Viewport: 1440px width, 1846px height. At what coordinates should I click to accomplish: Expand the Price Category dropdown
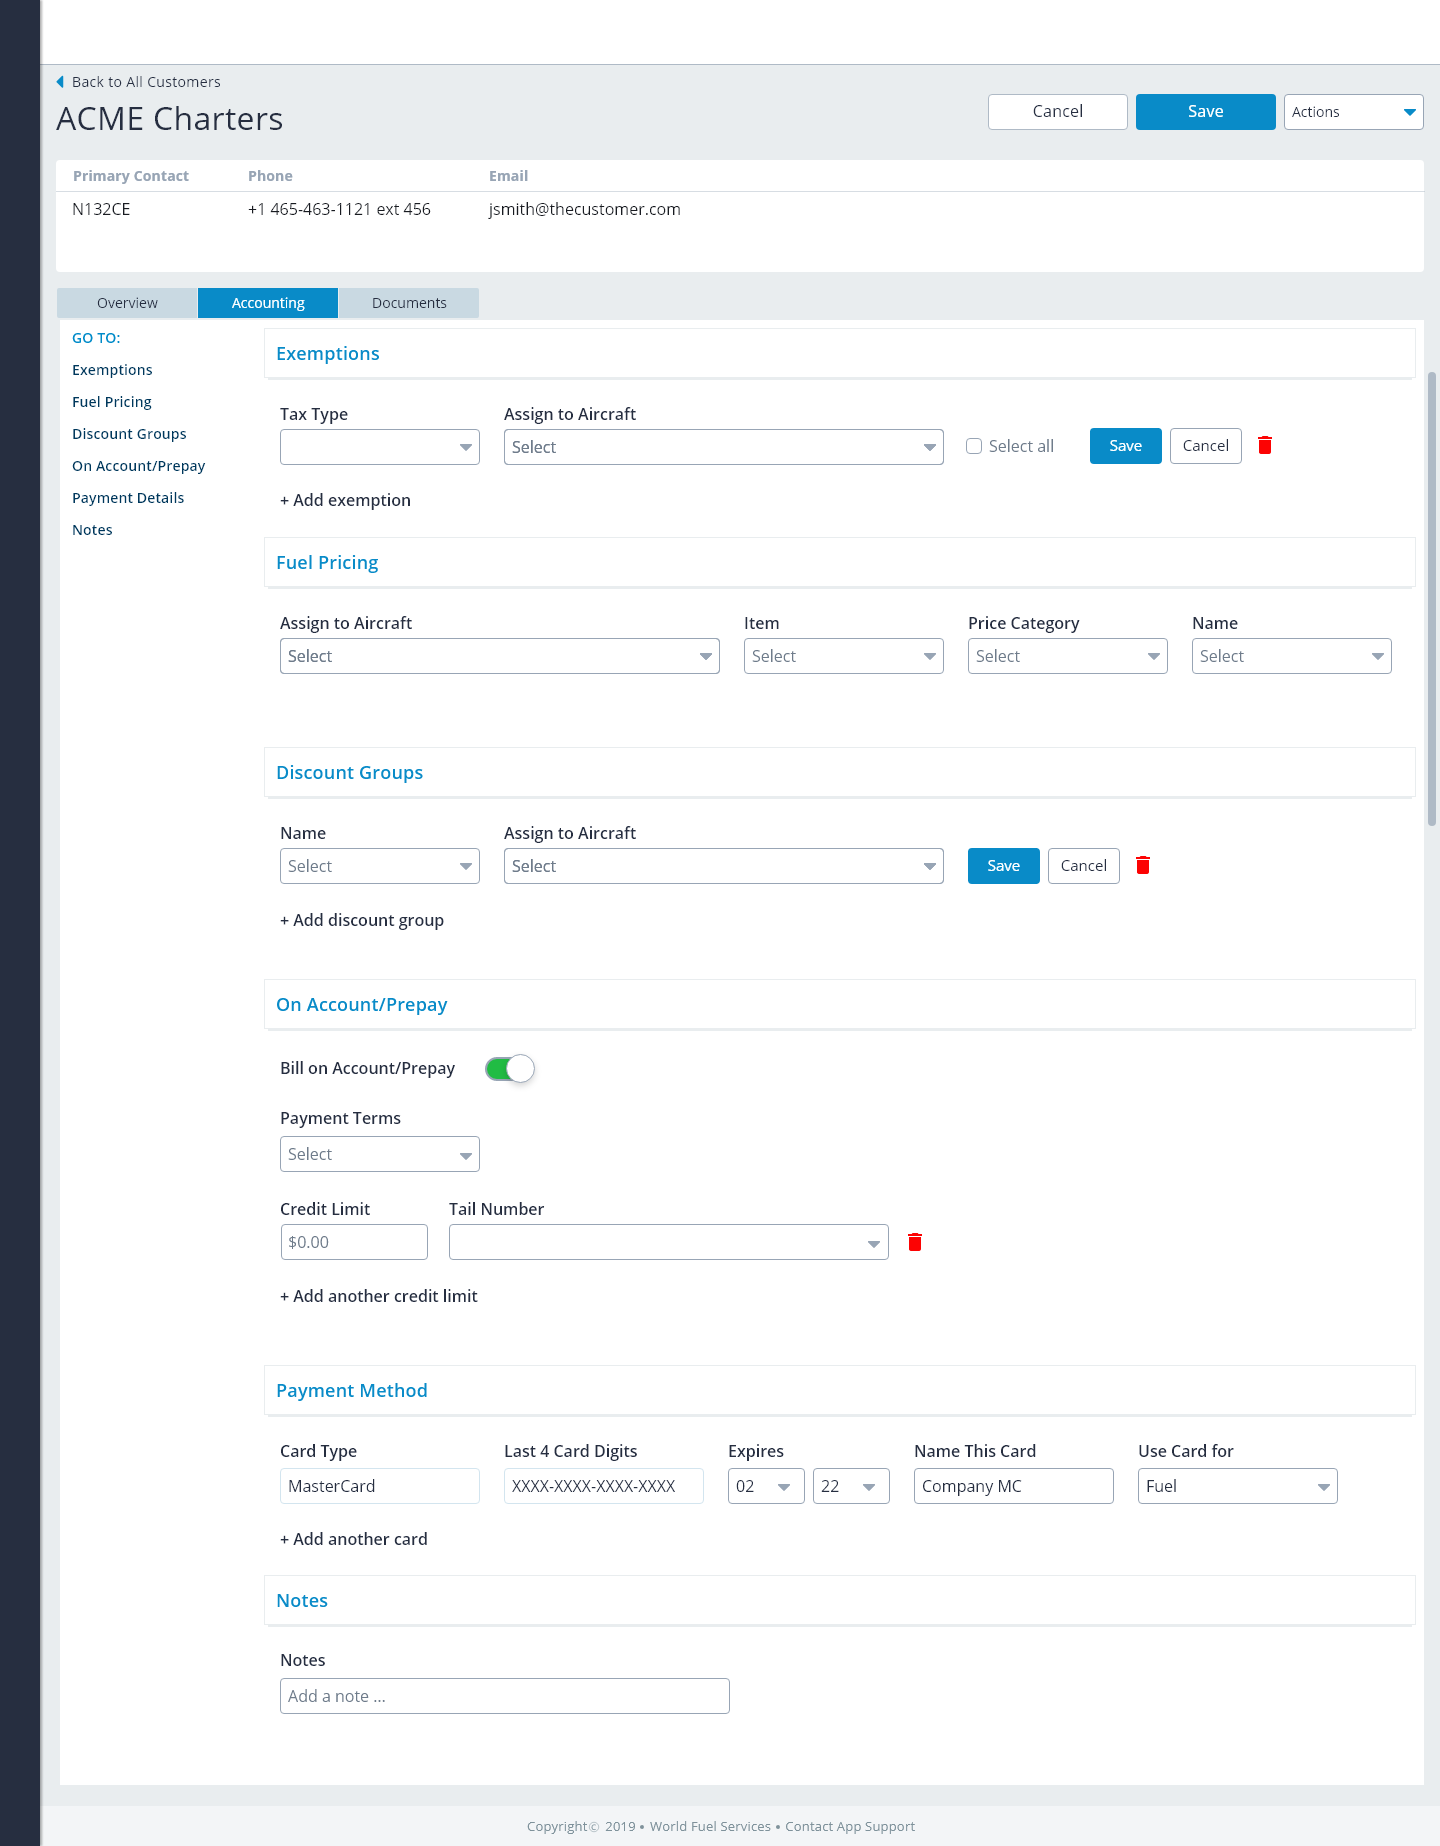[x=1067, y=656]
